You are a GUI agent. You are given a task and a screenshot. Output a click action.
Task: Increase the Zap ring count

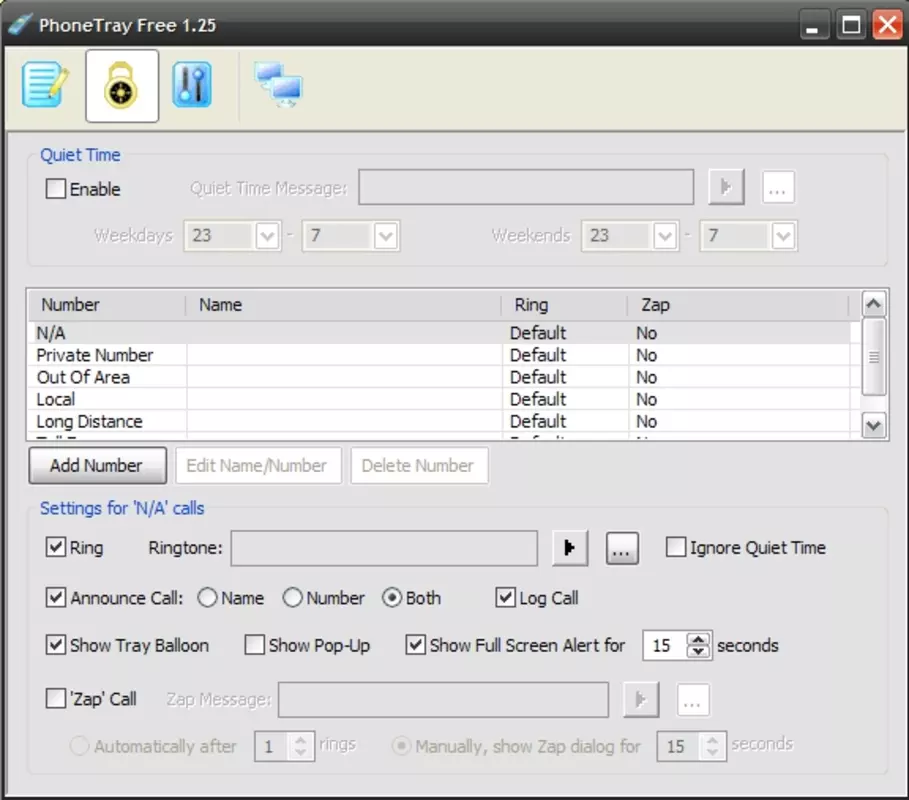coord(300,740)
